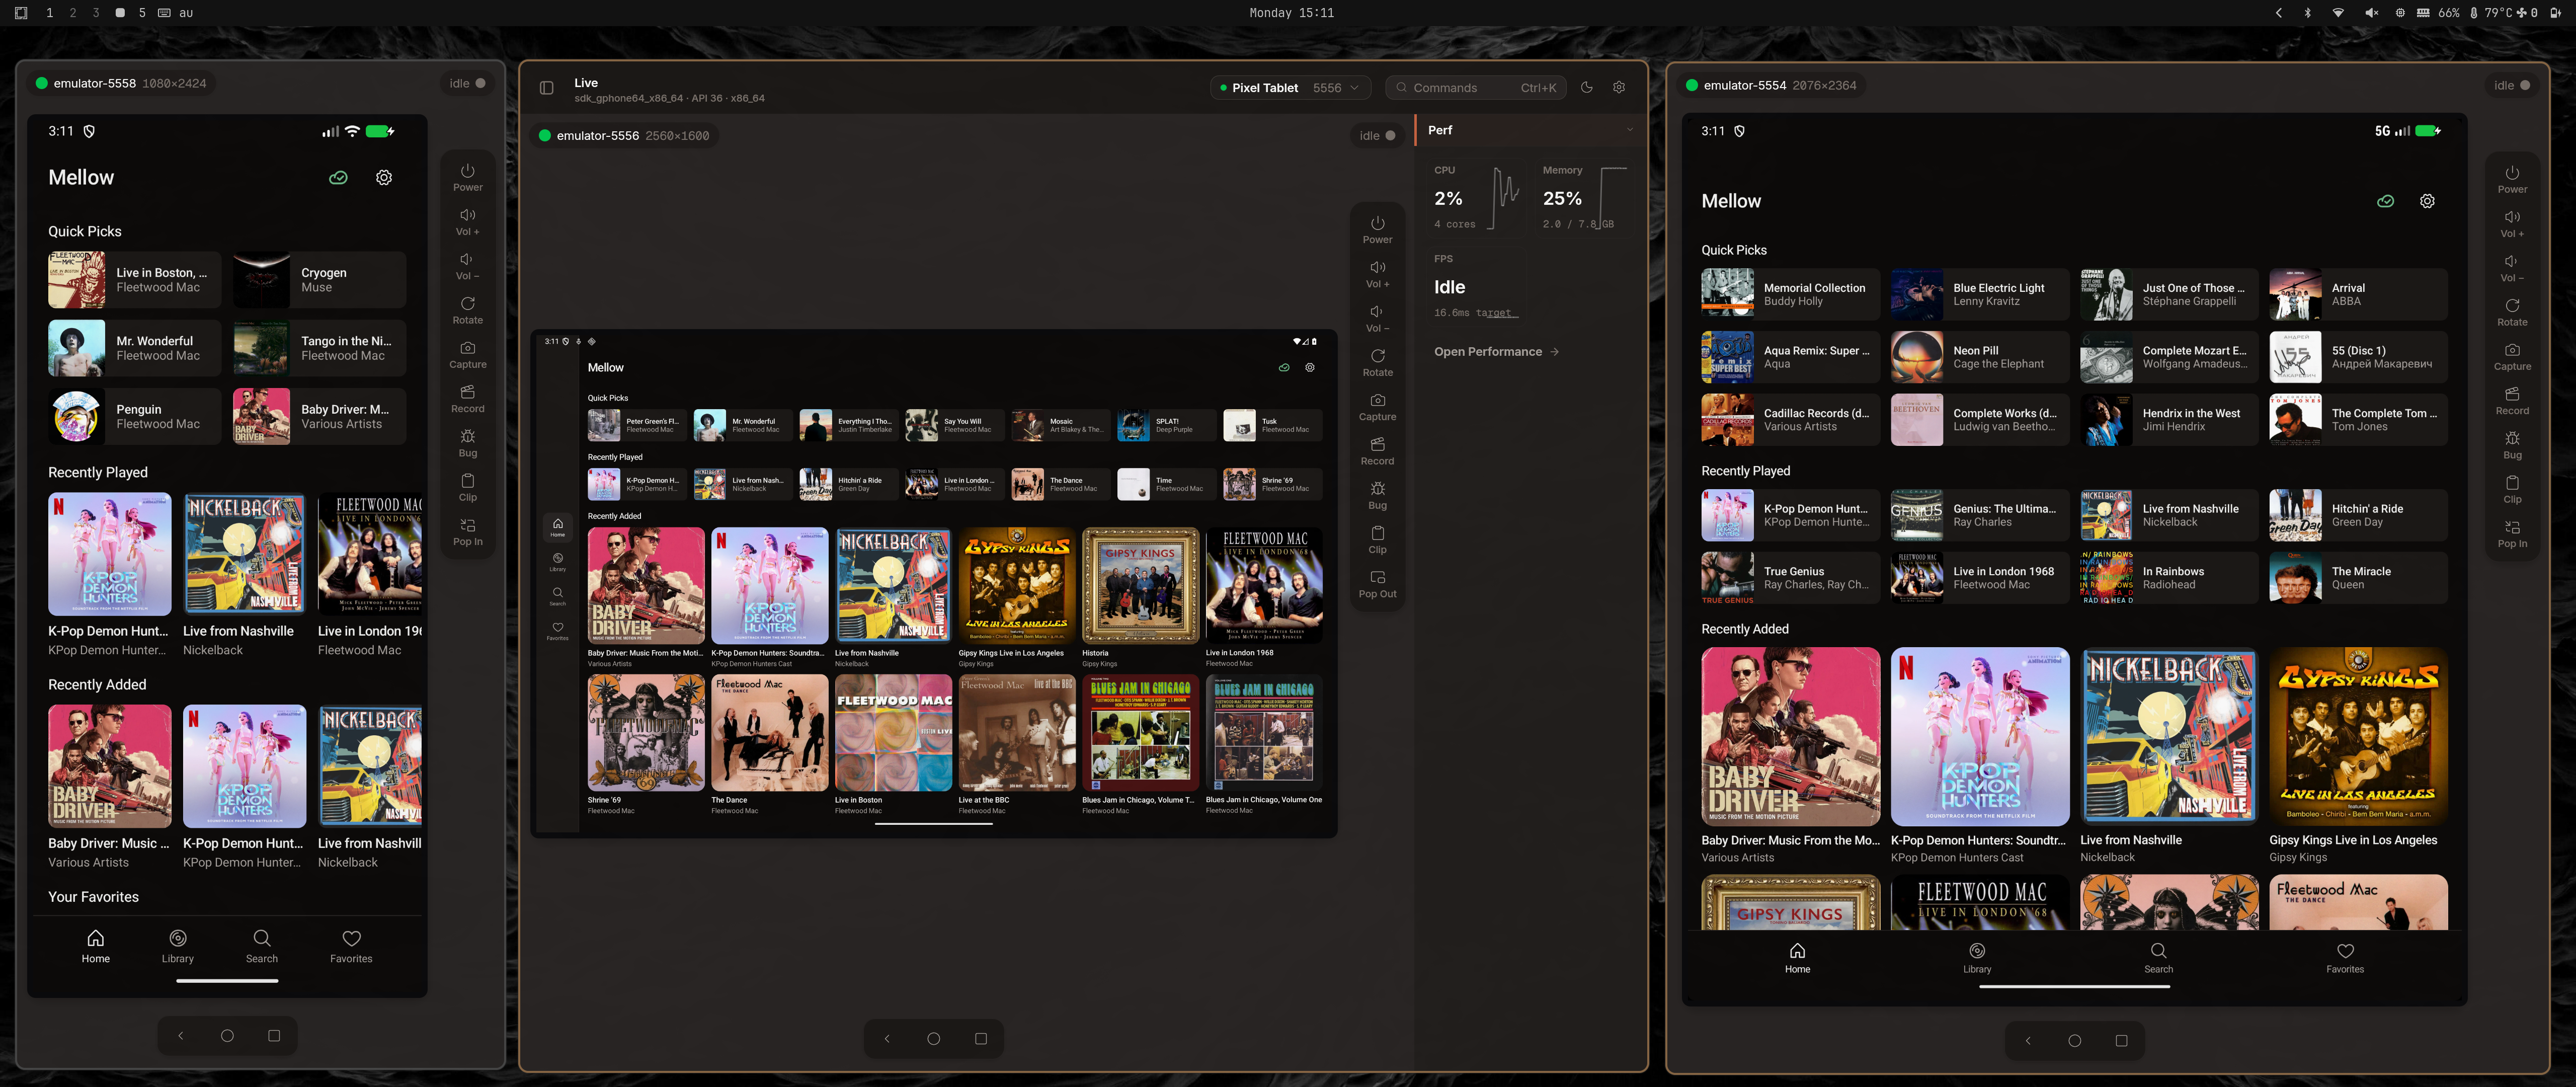Toggle idle status pill on emulator-5554
Screen dimensions: 2576x1087
pos(2512,85)
